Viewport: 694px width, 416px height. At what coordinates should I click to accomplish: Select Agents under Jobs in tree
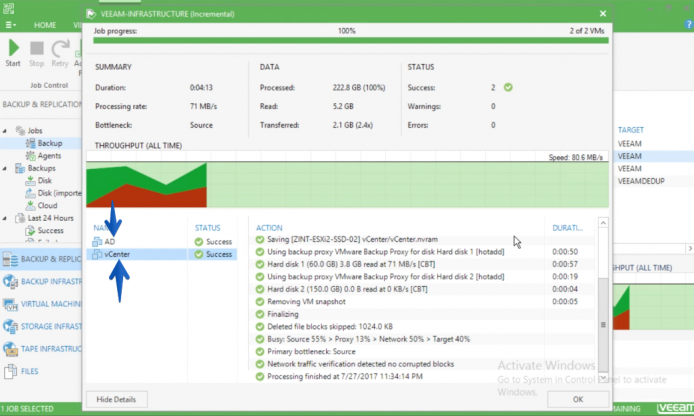(49, 156)
